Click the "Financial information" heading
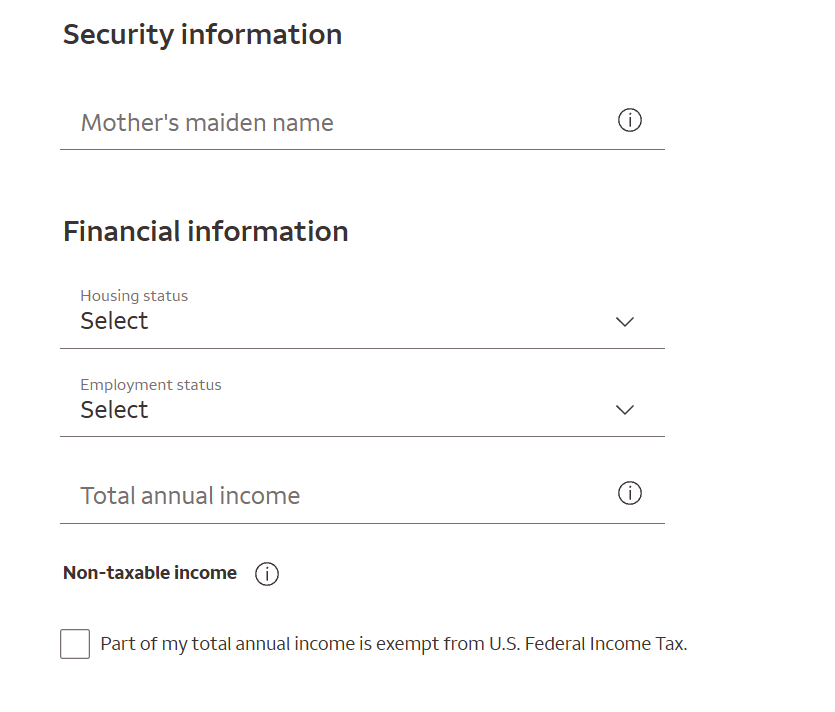 pos(205,231)
